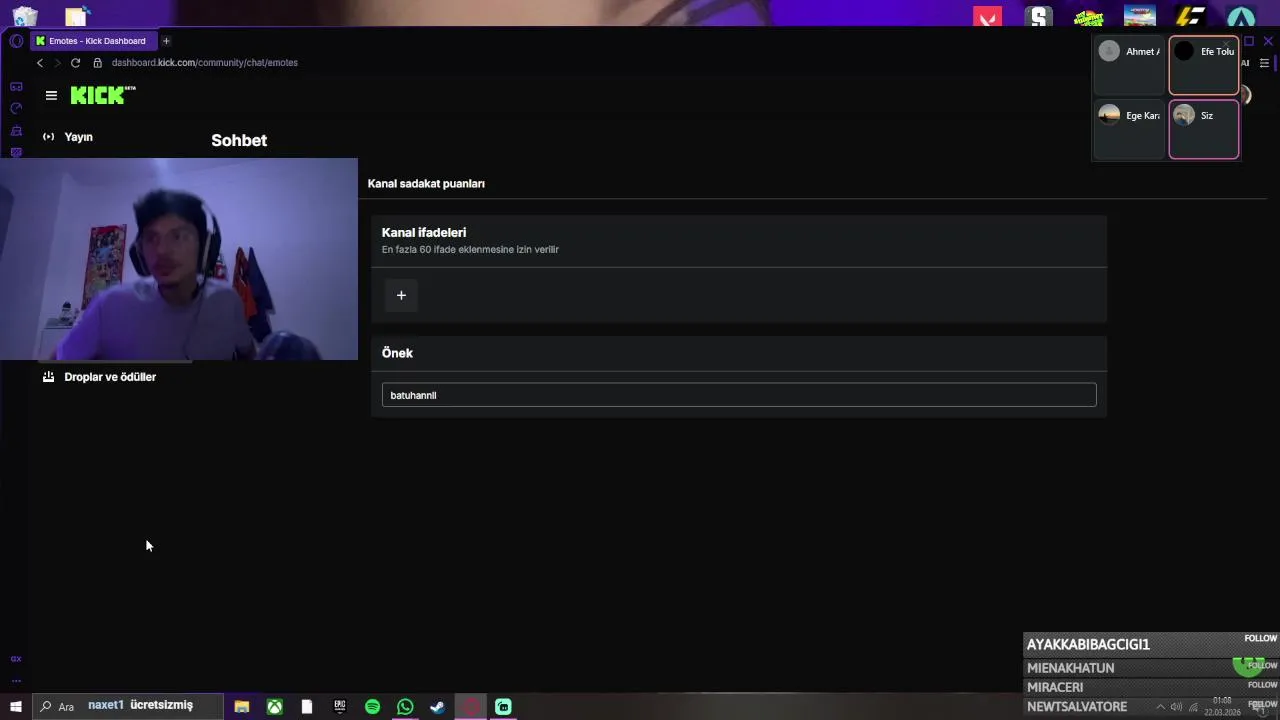Open the teal A-logo desktop shortcut

click(1241, 17)
